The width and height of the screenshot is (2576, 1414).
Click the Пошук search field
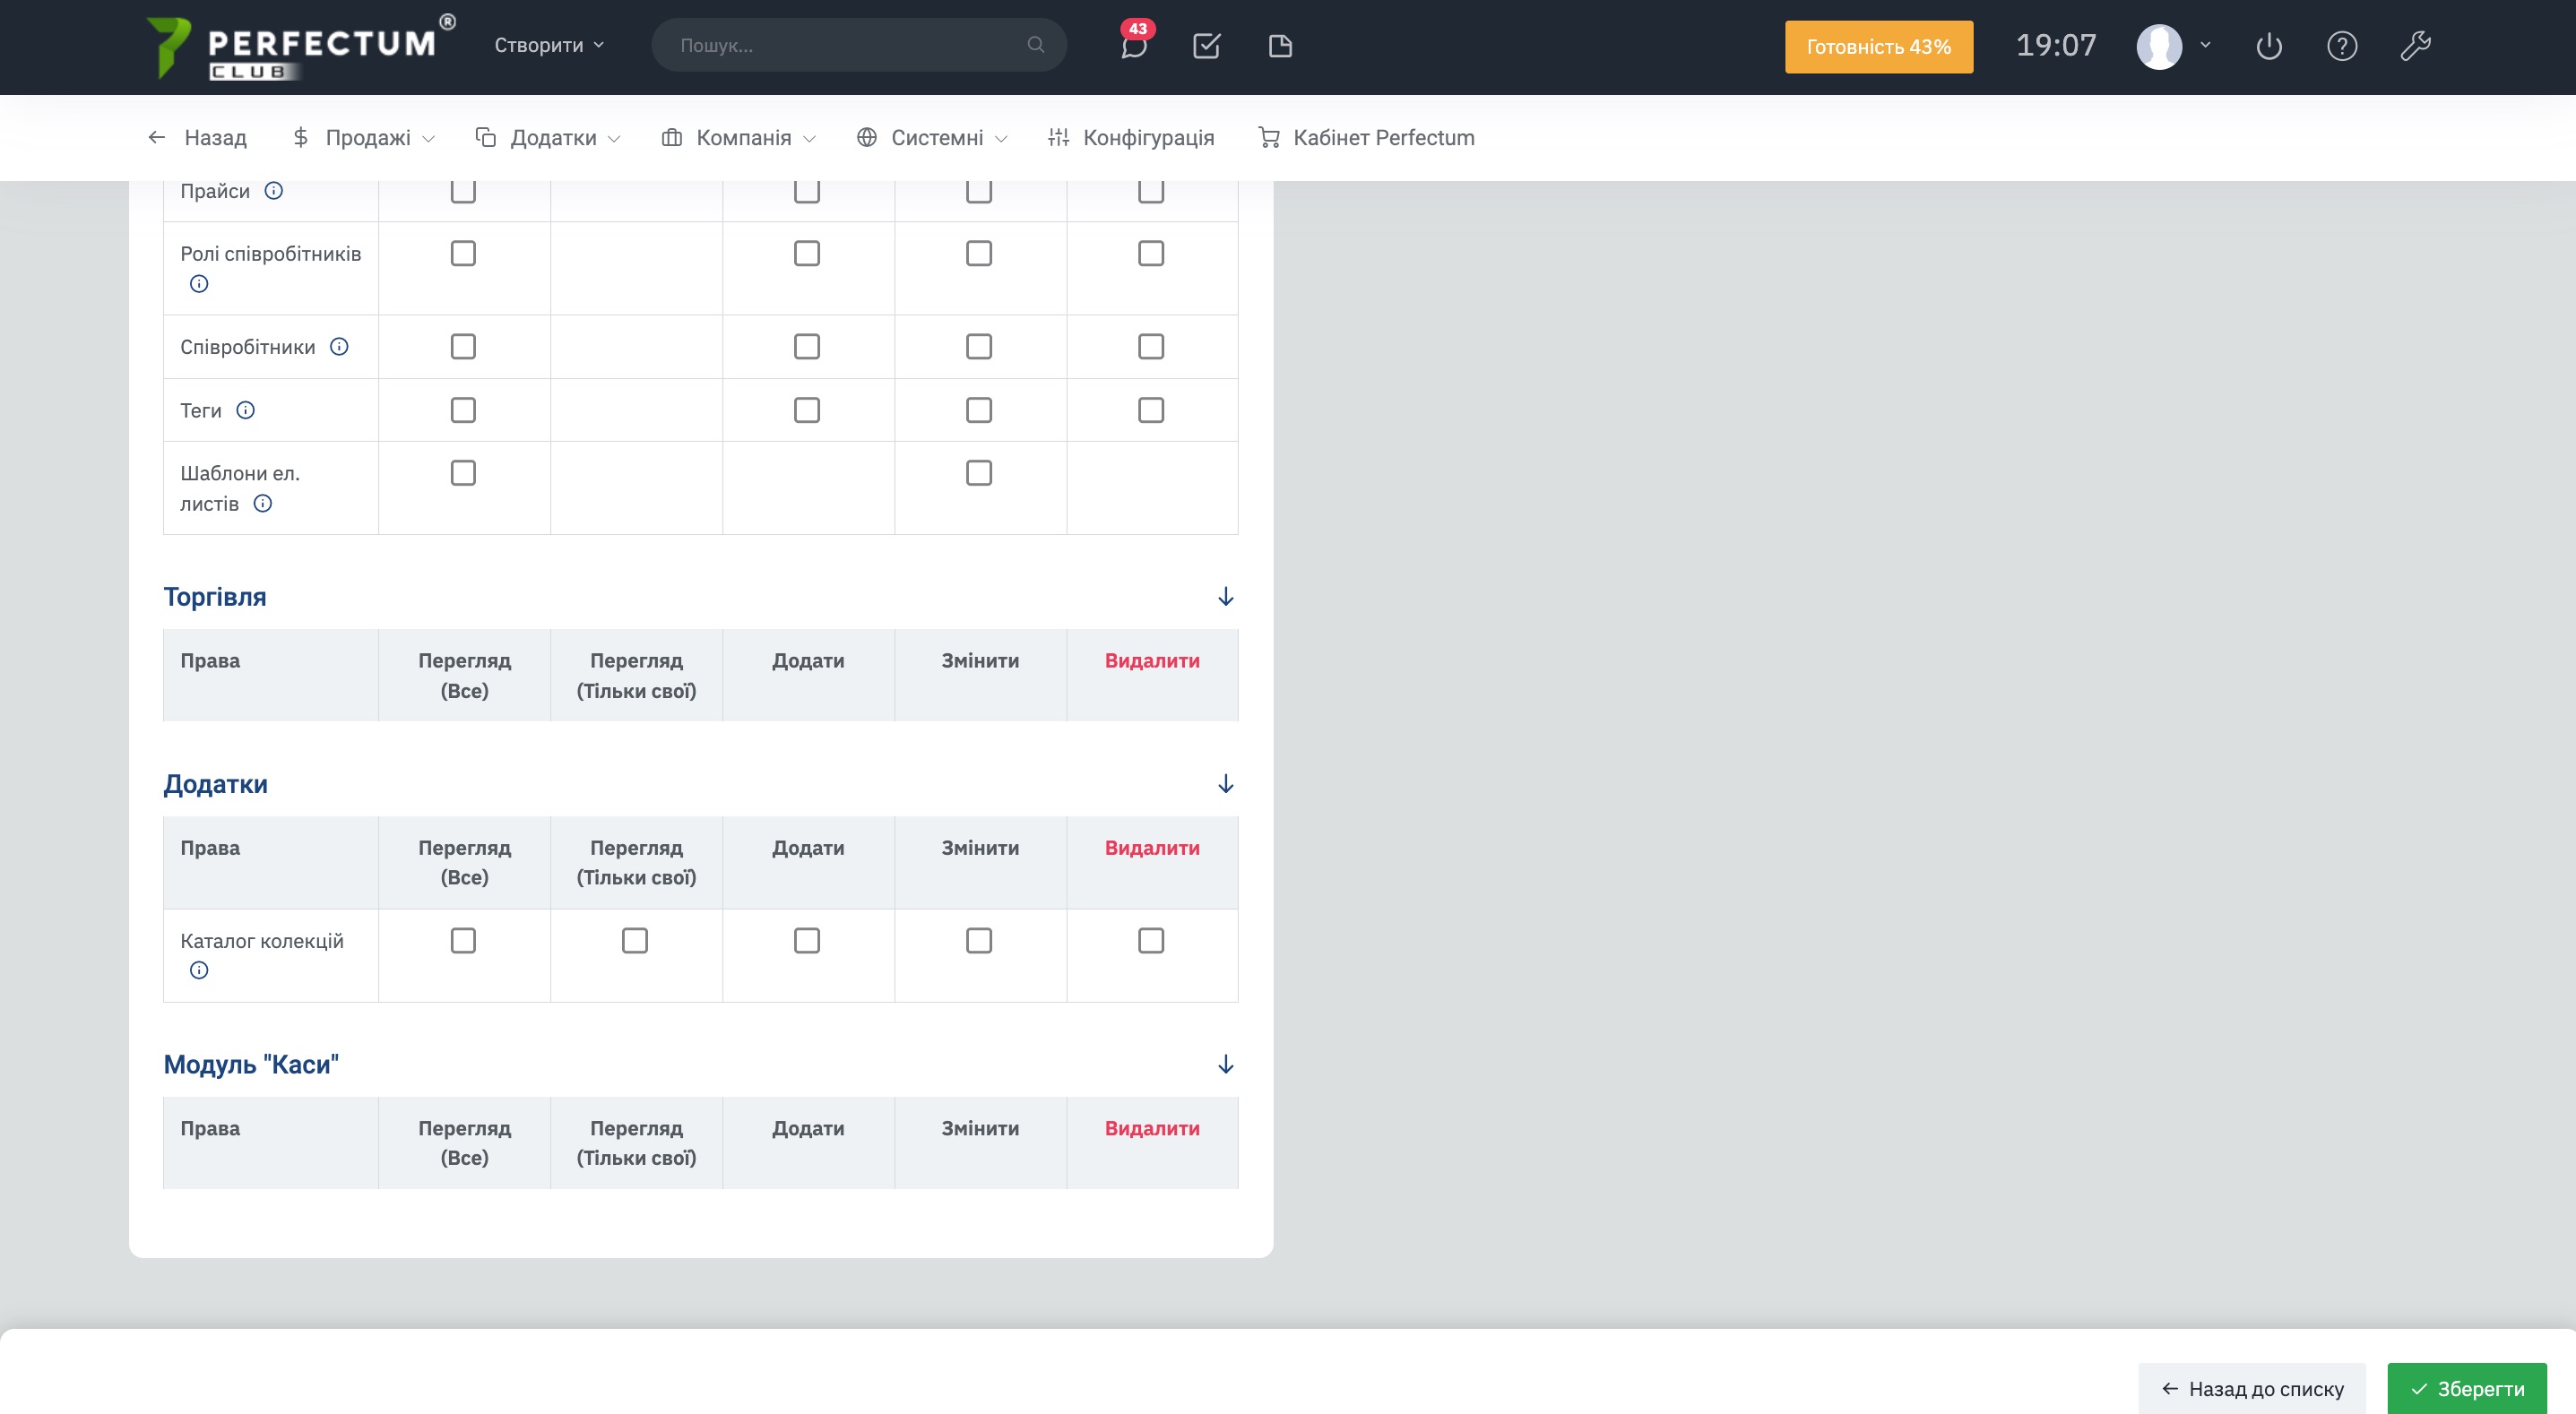pos(845,46)
